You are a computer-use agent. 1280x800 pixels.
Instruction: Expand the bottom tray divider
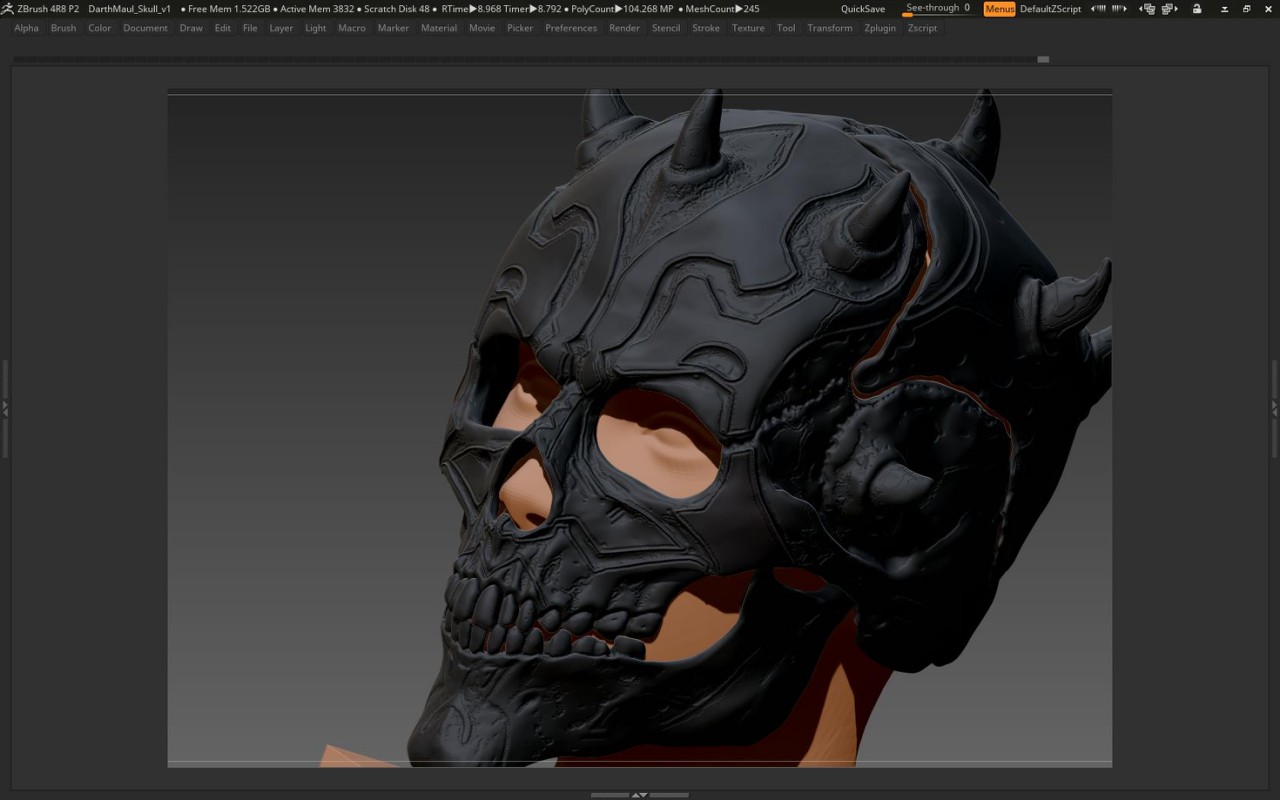coord(640,795)
